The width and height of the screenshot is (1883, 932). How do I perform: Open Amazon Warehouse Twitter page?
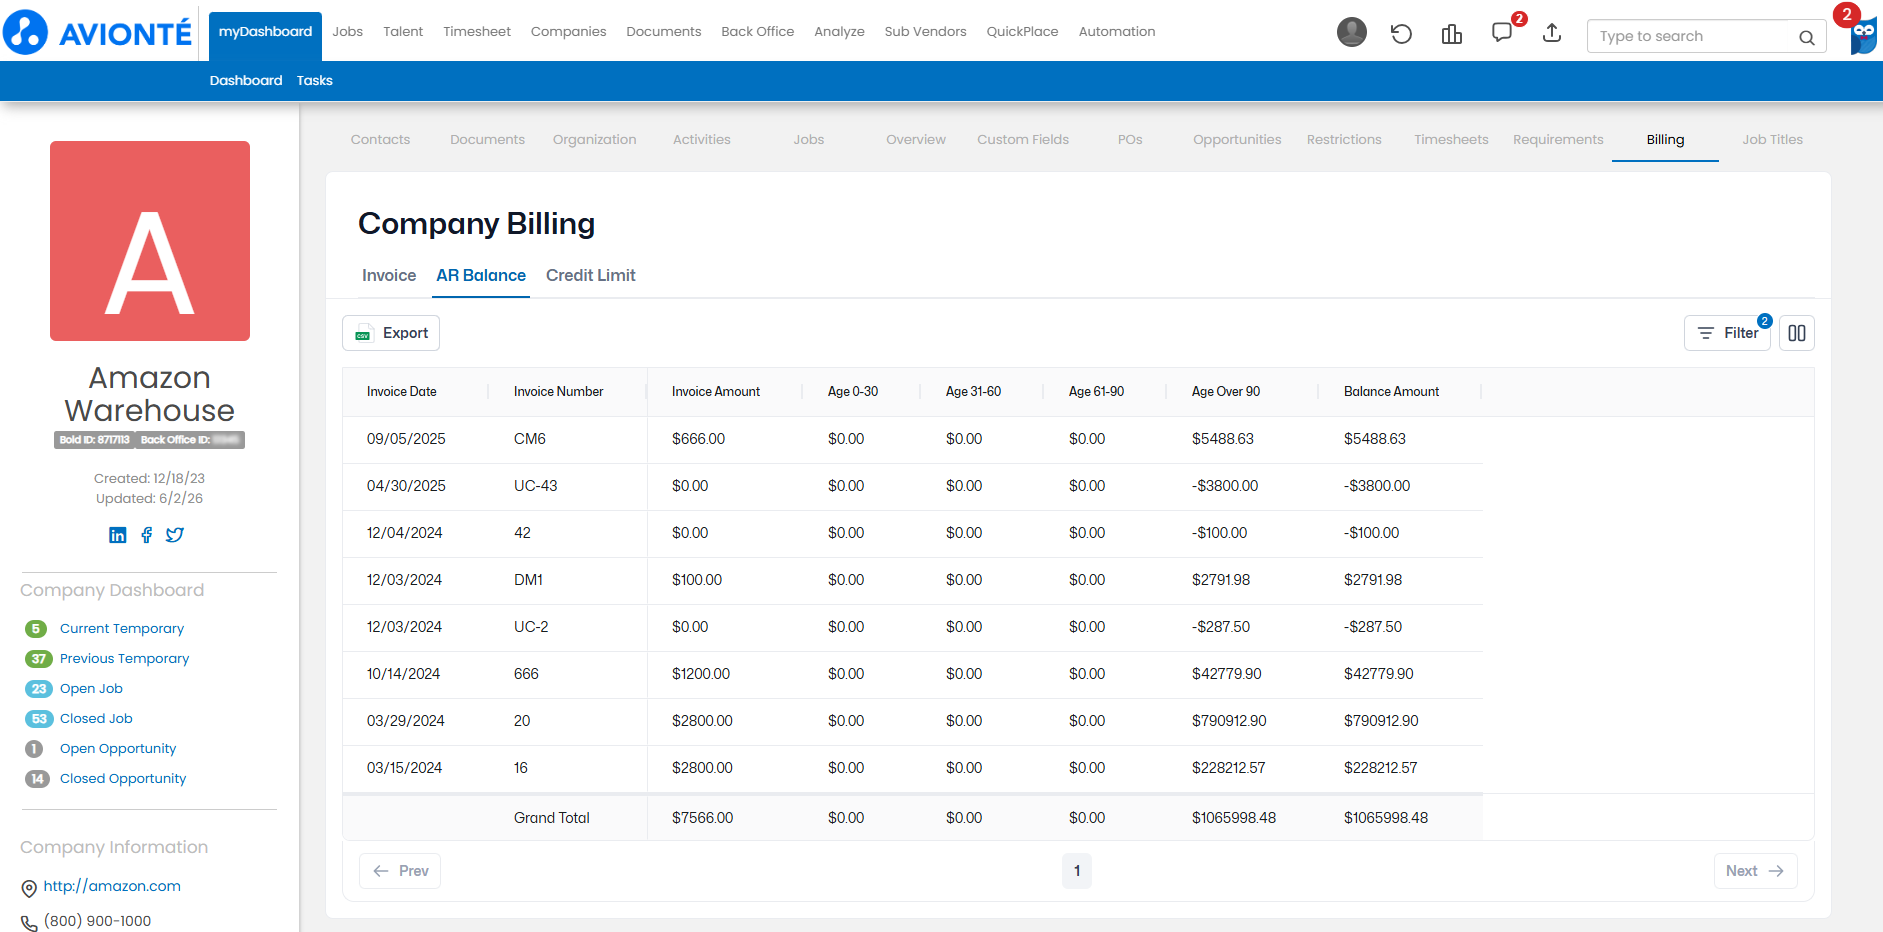tap(175, 535)
